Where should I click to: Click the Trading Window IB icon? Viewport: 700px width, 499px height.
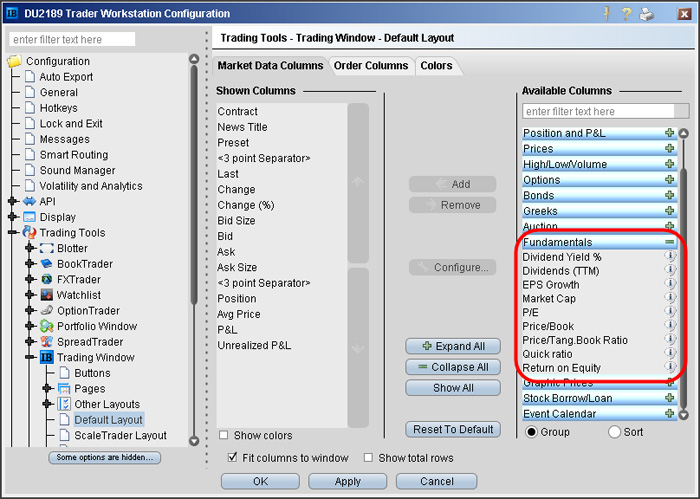[x=46, y=357]
